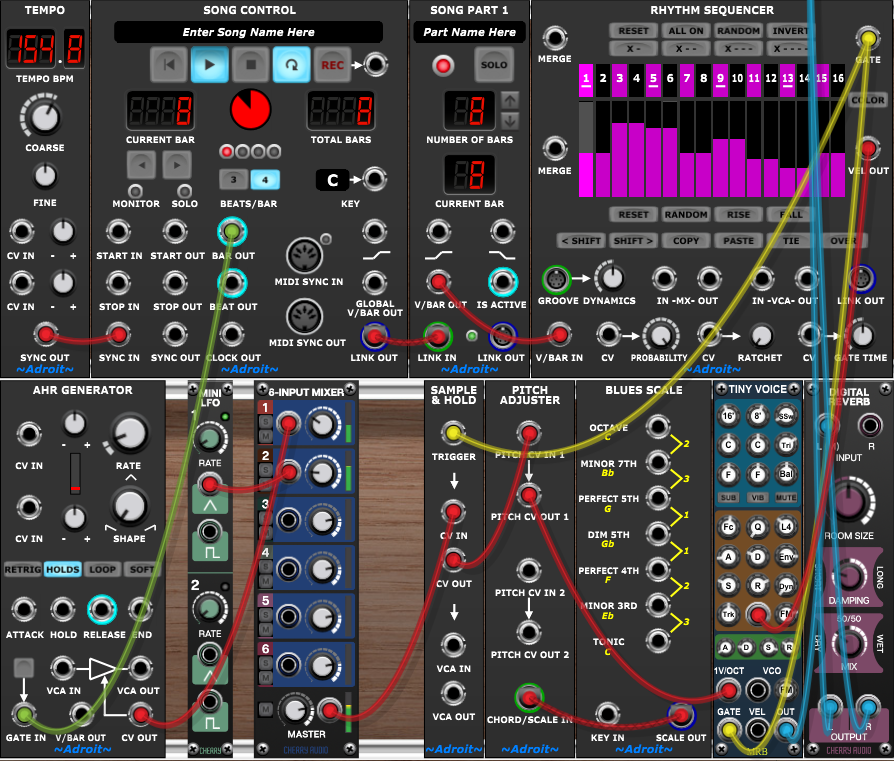Click the 16' knob on Tiny Voice
Viewport: 894px width, 761px height.
(x=728, y=416)
